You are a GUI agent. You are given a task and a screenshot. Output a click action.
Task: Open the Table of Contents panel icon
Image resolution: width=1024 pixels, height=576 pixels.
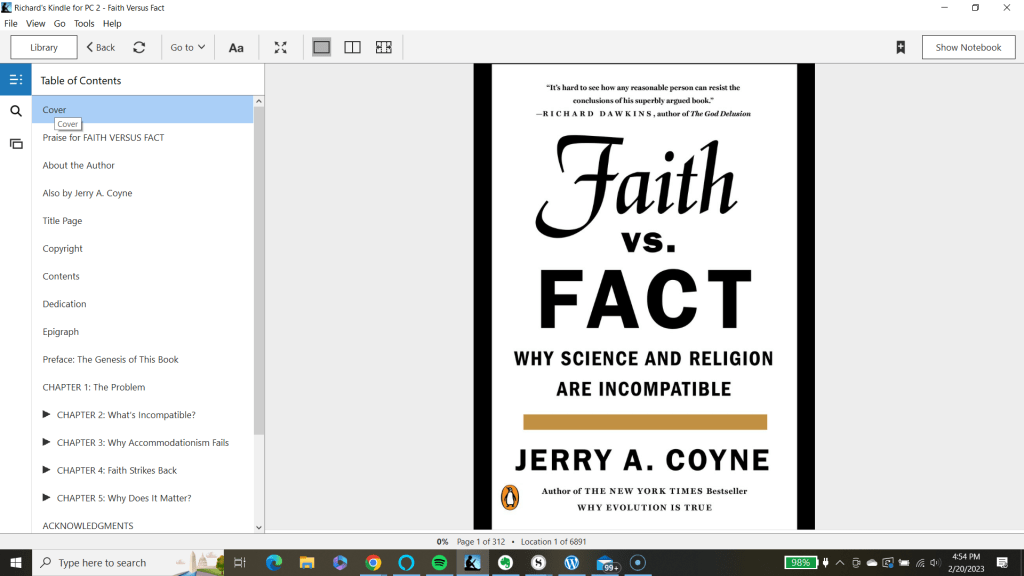click(15, 80)
